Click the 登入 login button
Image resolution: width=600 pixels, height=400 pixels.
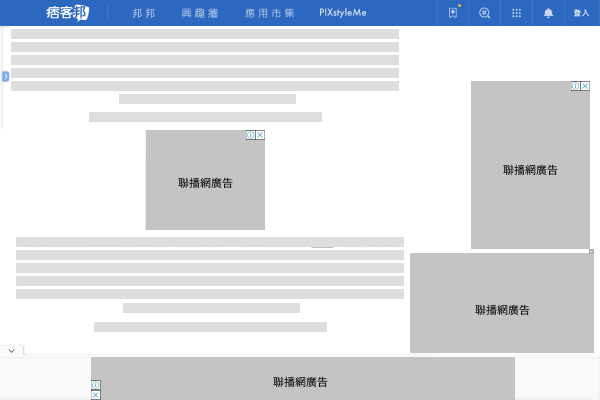click(x=581, y=13)
